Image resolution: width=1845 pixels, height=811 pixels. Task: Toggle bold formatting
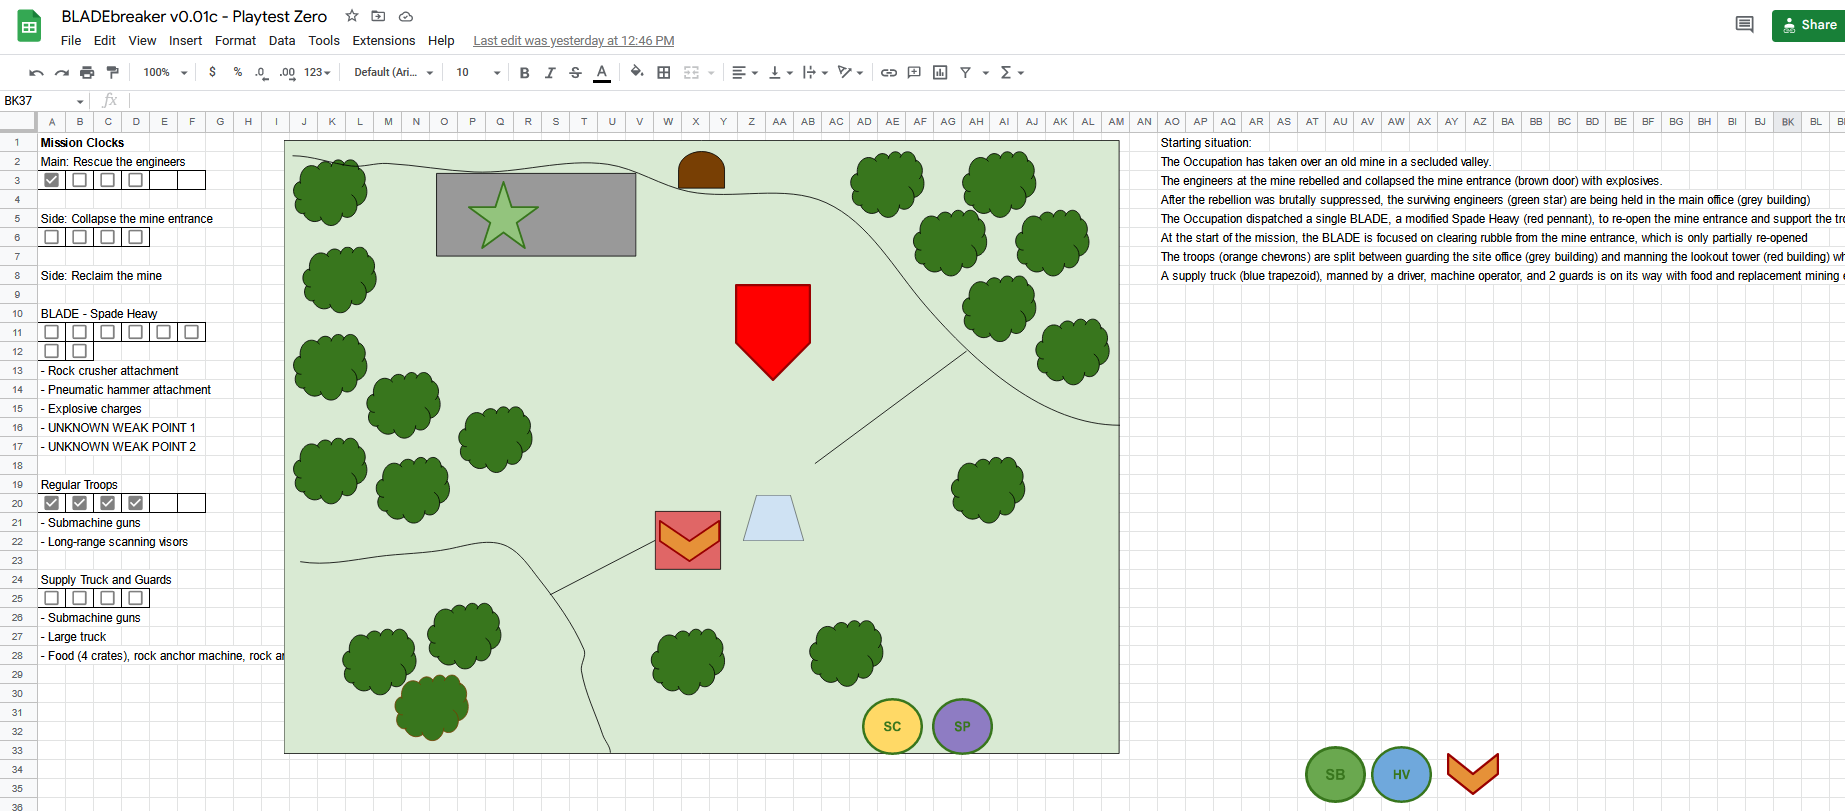tap(524, 72)
